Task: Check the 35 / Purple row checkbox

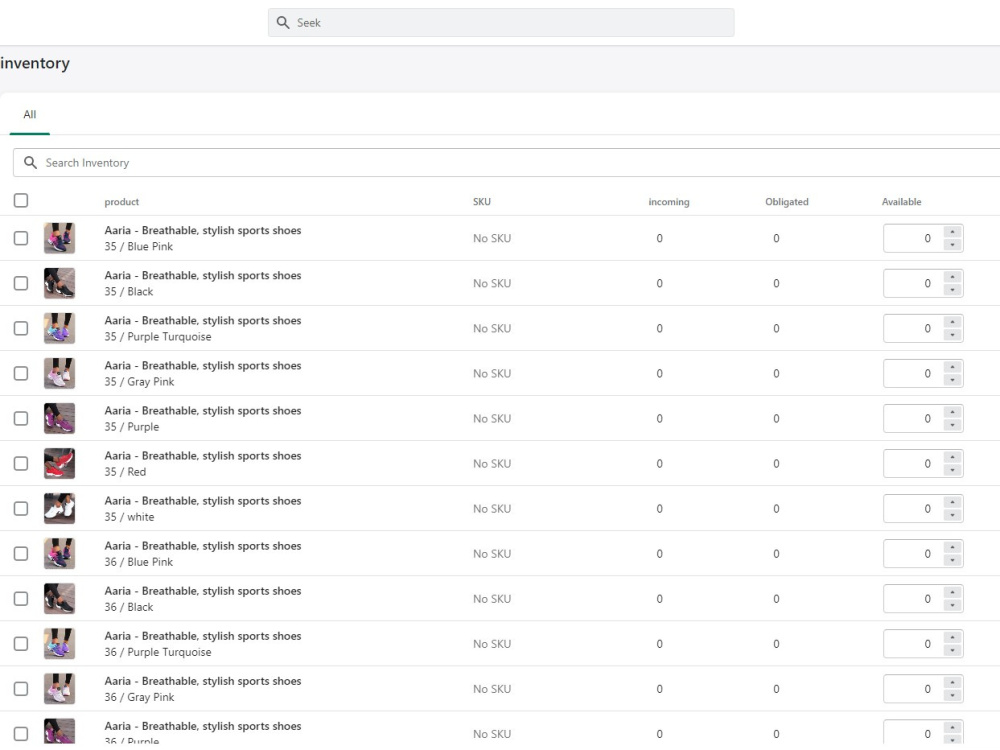Action: point(21,418)
